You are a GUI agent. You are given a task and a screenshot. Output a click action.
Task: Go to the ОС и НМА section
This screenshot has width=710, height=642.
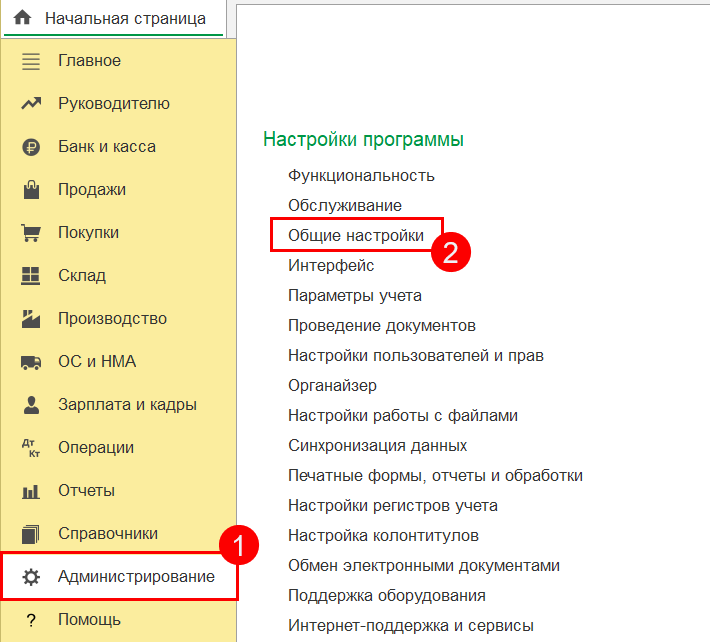click(97, 361)
